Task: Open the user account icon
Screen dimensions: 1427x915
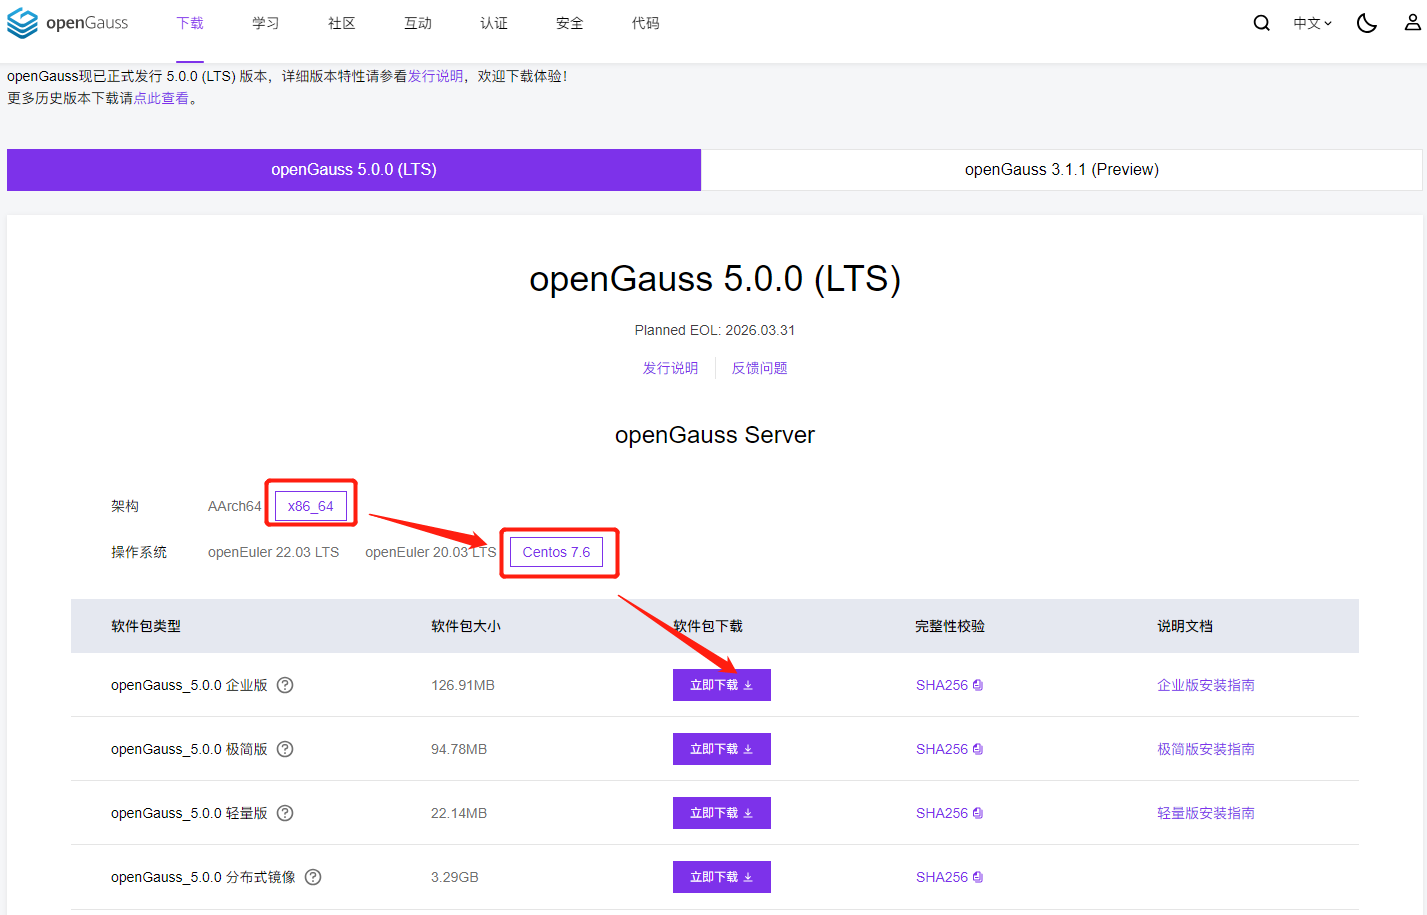Action: [1413, 23]
